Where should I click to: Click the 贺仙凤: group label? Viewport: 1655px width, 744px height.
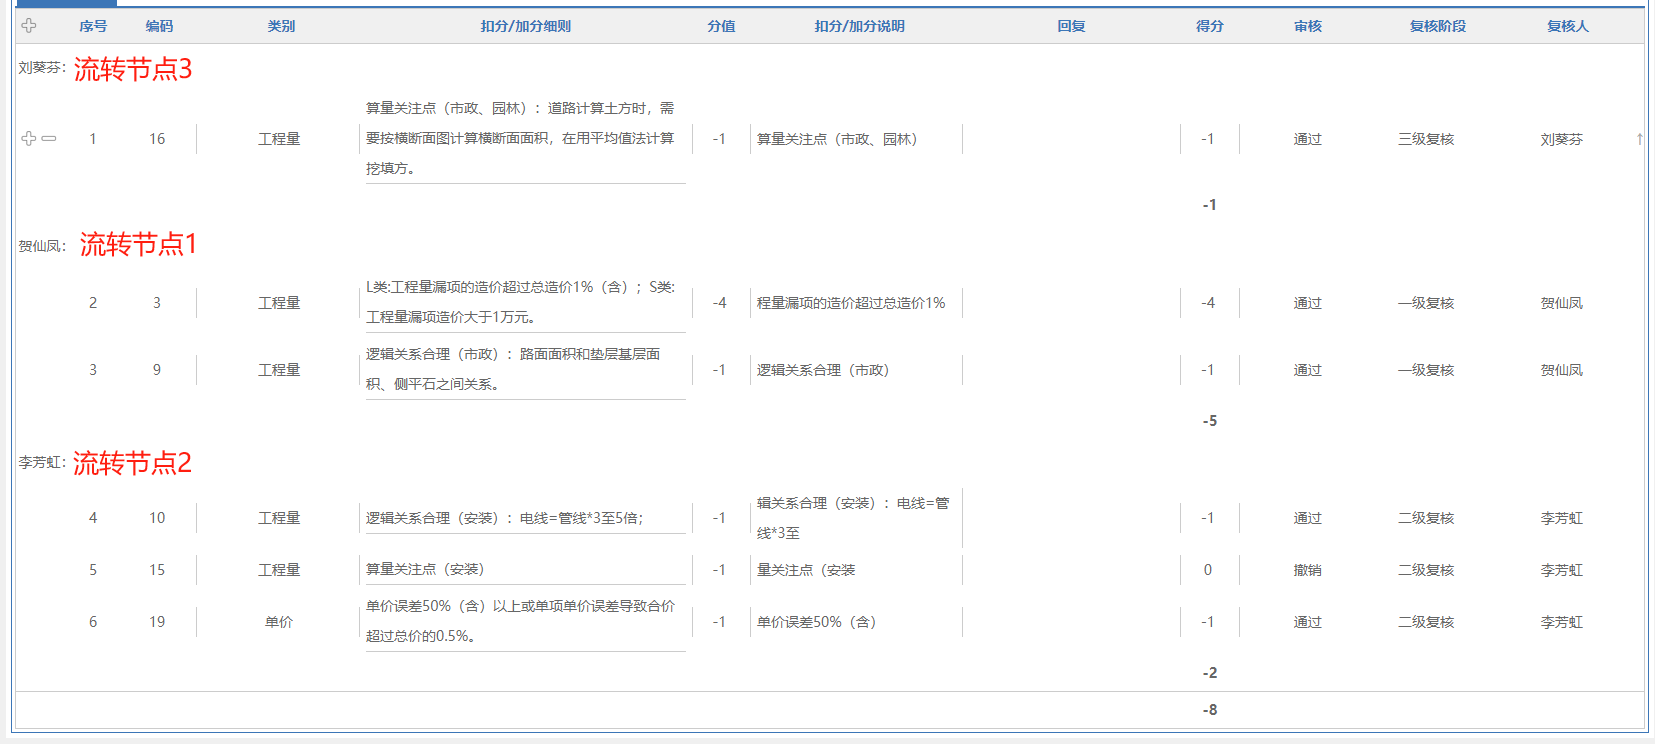coord(42,246)
